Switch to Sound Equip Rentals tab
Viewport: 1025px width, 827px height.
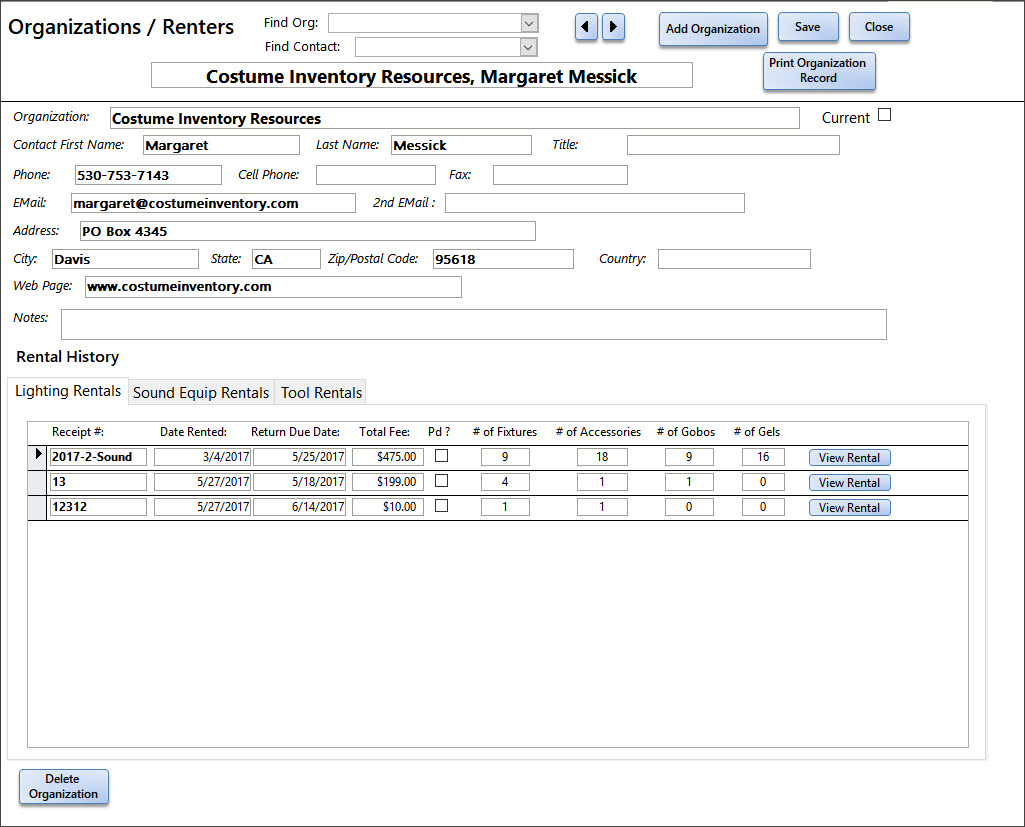click(x=201, y=393)
